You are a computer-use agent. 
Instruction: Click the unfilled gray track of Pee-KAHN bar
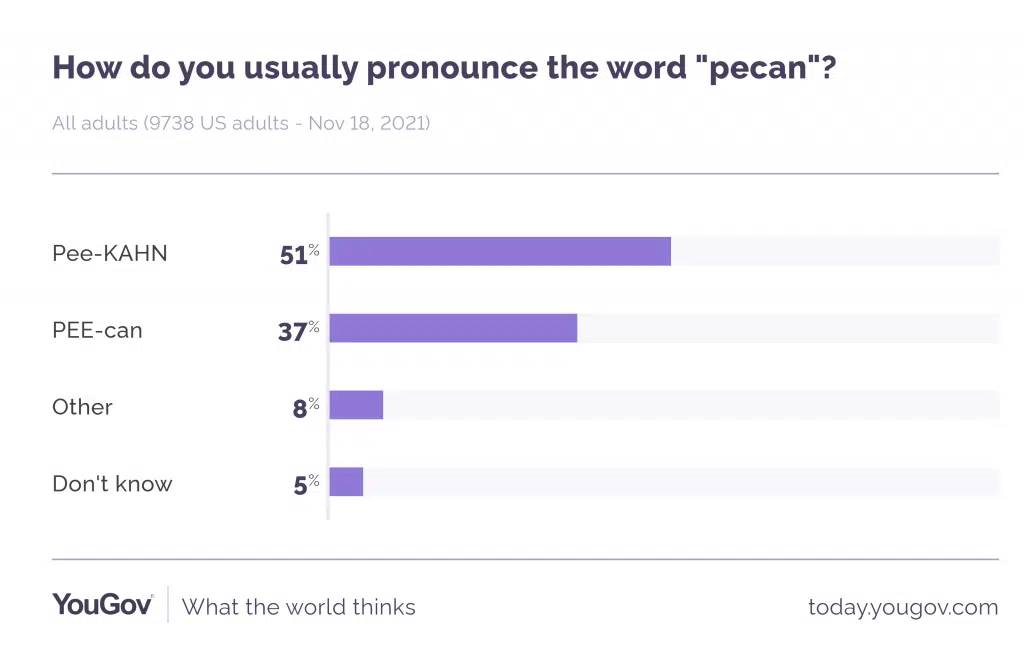[835, 252]
